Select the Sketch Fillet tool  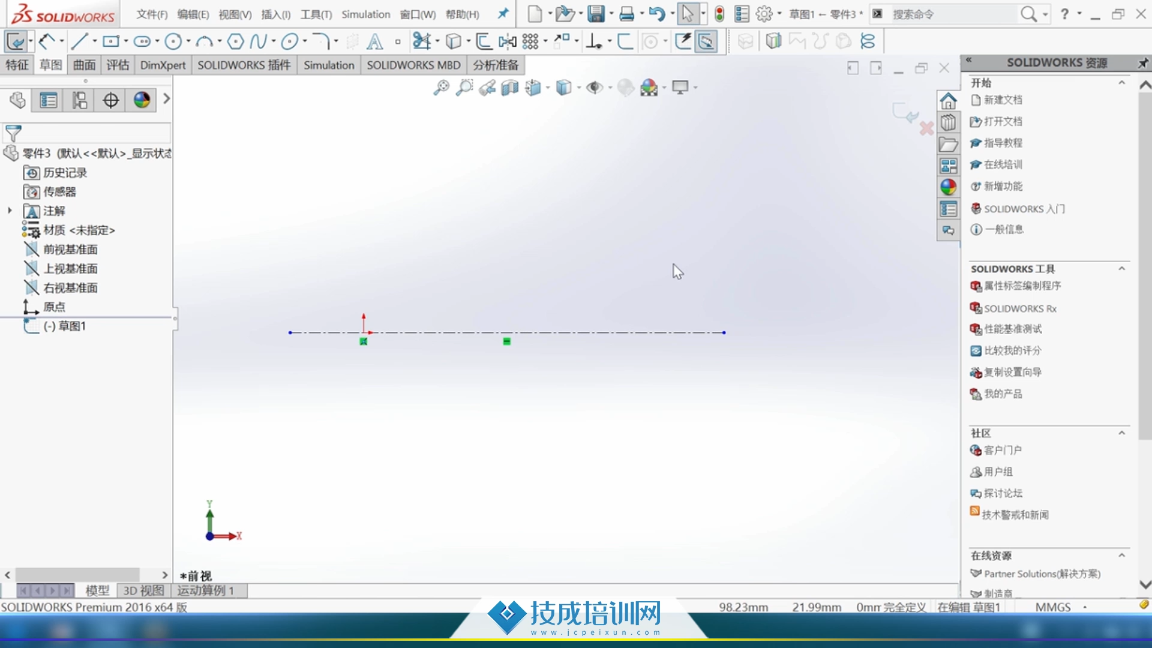coord(320,41)
